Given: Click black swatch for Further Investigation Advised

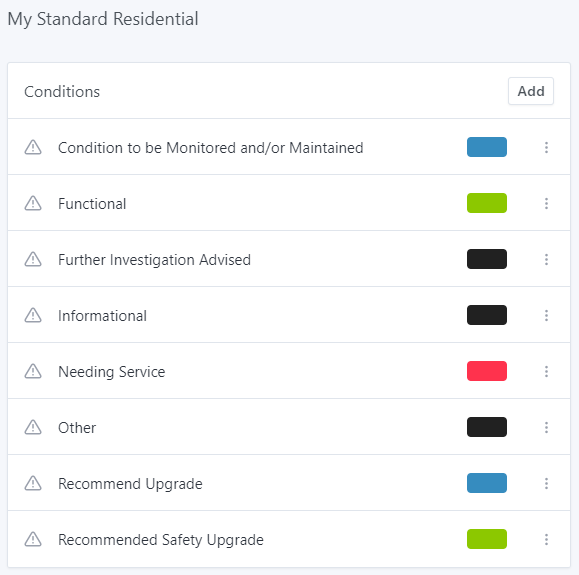Looking at the screenshot, I should point(487,259).
